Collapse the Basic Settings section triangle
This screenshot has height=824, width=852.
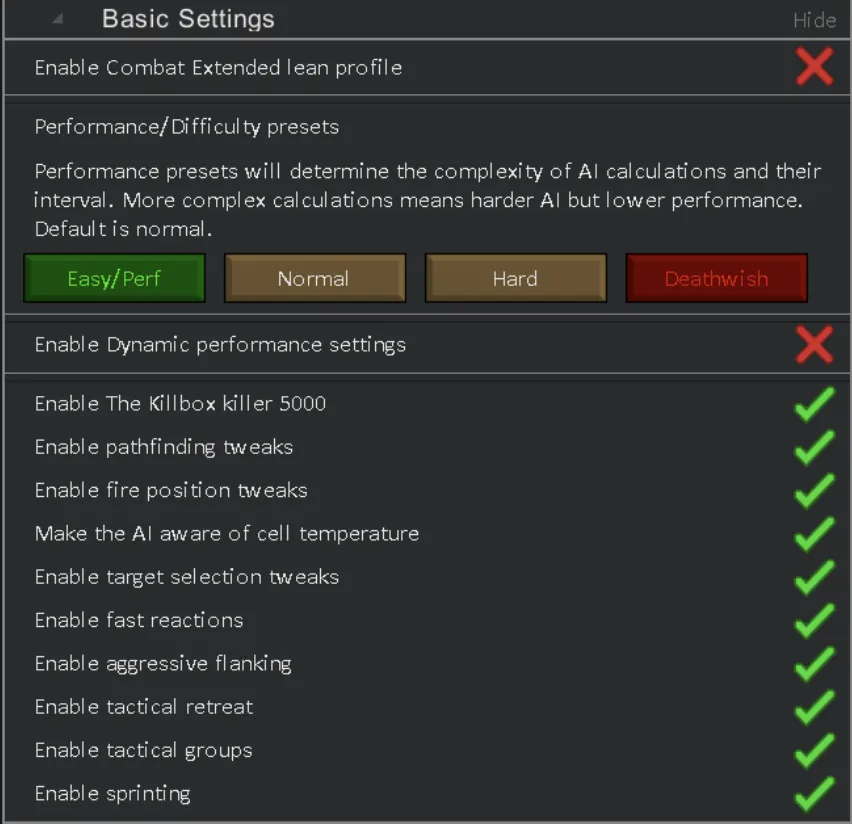coord(58,19)
